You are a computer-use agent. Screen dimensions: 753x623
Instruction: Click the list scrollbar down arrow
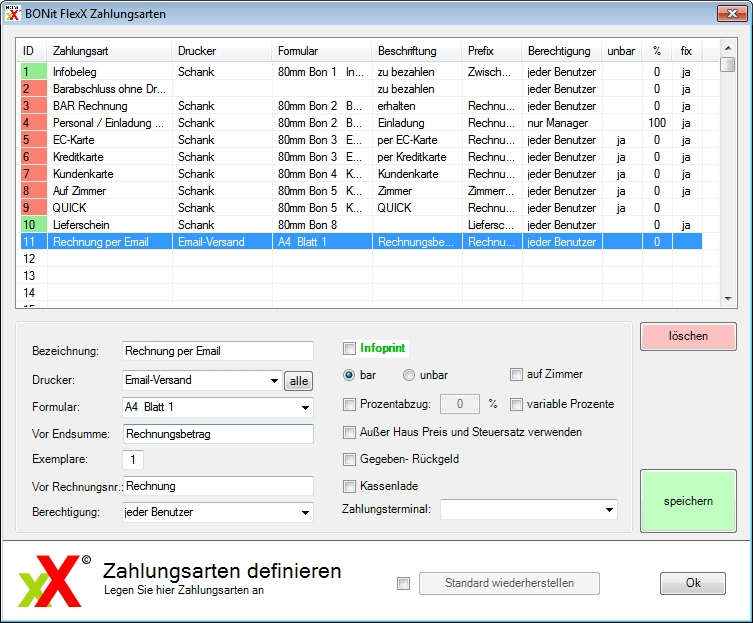(x=728, y=299)
